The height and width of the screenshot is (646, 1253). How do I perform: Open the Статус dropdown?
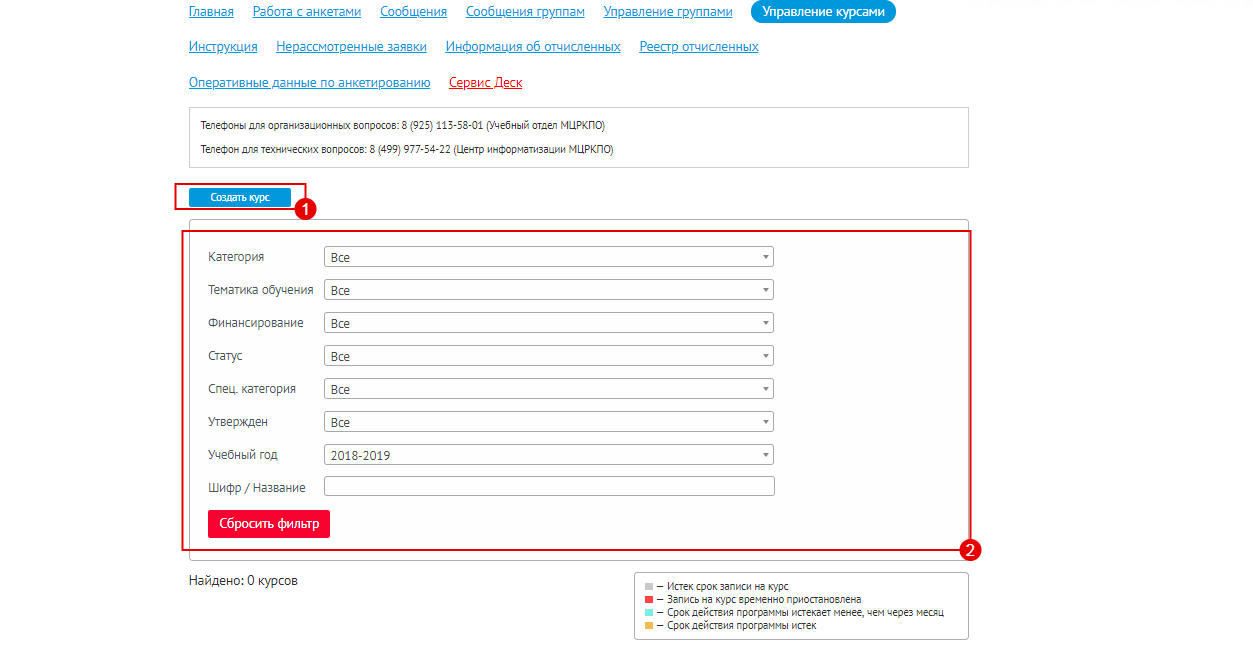tap(549, 356)
